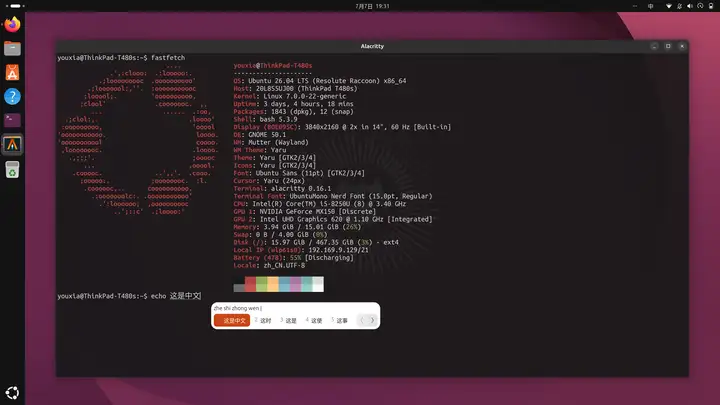
Task: Choose IME candidate 2 这时
Action: coord(263,321)
